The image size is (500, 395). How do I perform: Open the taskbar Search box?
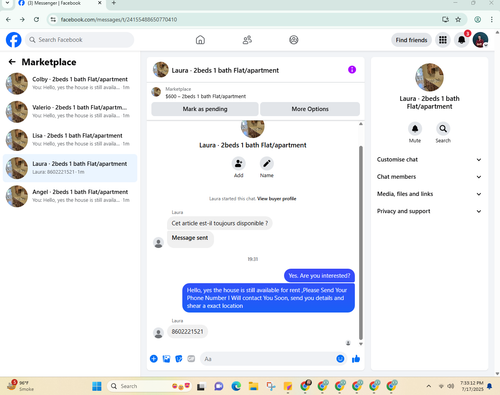click(x=149, y=386)
